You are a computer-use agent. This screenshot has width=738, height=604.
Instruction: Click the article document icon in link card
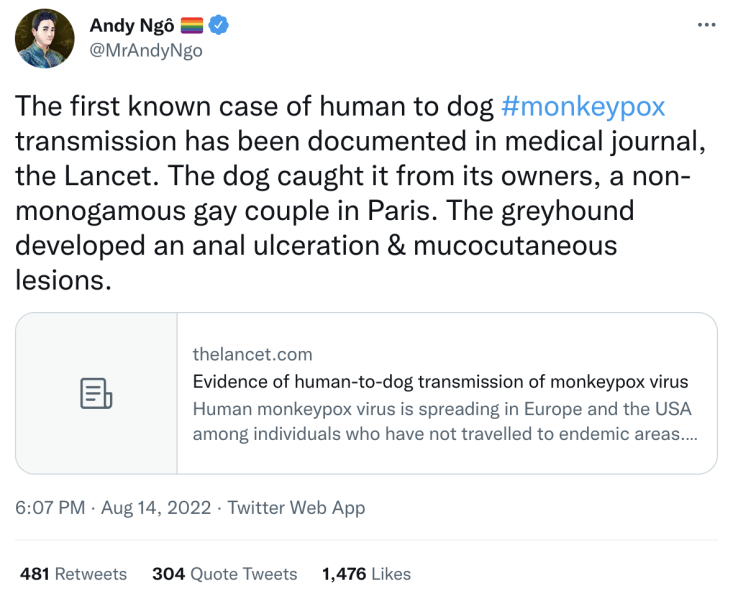96,393
